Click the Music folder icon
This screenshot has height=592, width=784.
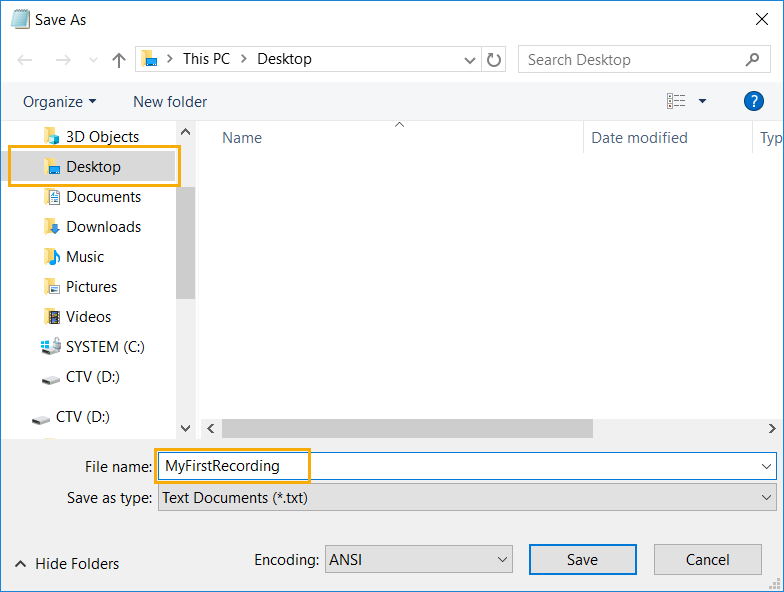pos(52,256)
